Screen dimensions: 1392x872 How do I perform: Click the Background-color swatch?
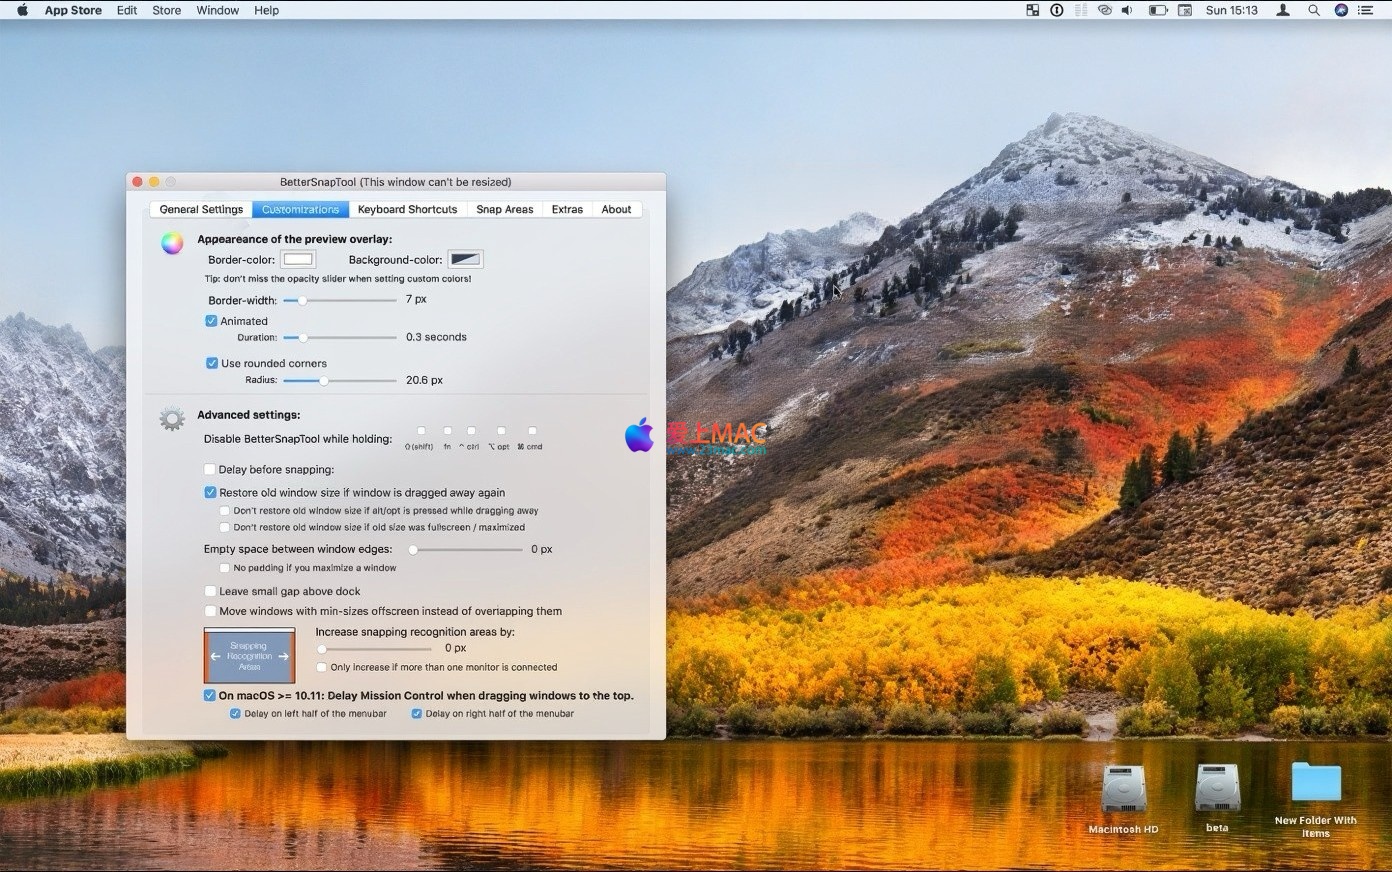tap(465, 259)
